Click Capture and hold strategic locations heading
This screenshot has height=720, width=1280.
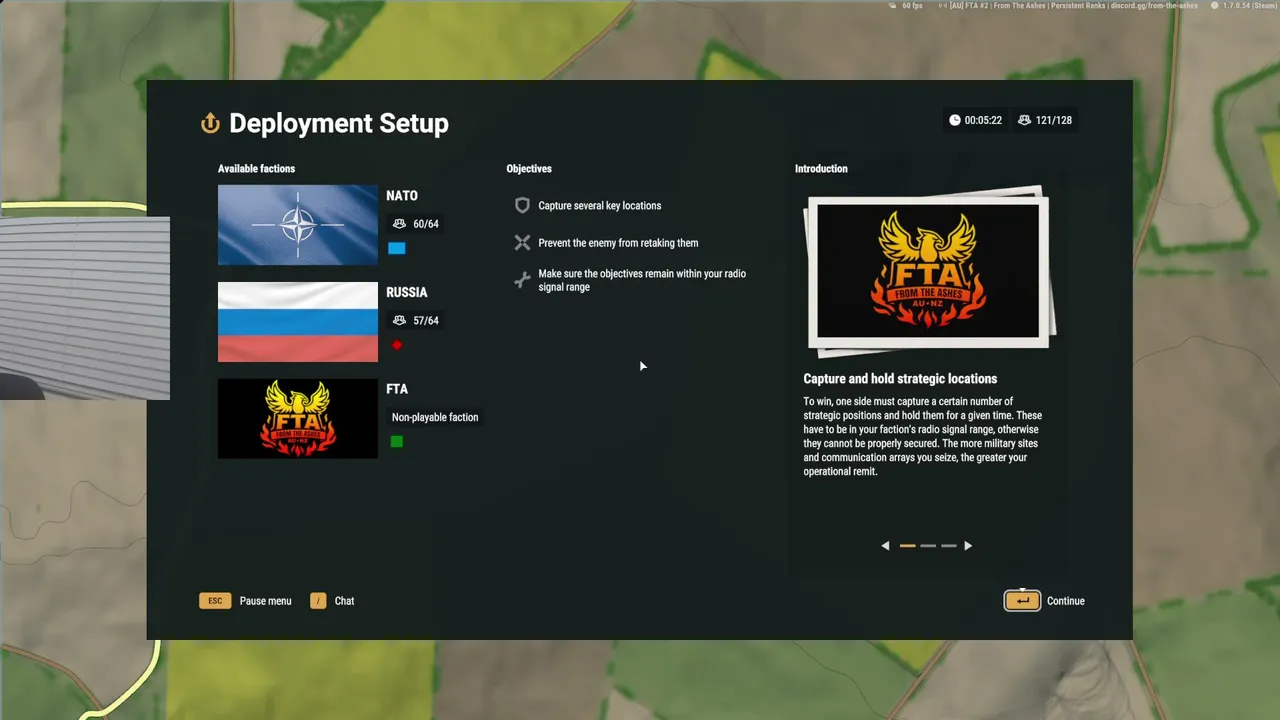coord(900,379)
